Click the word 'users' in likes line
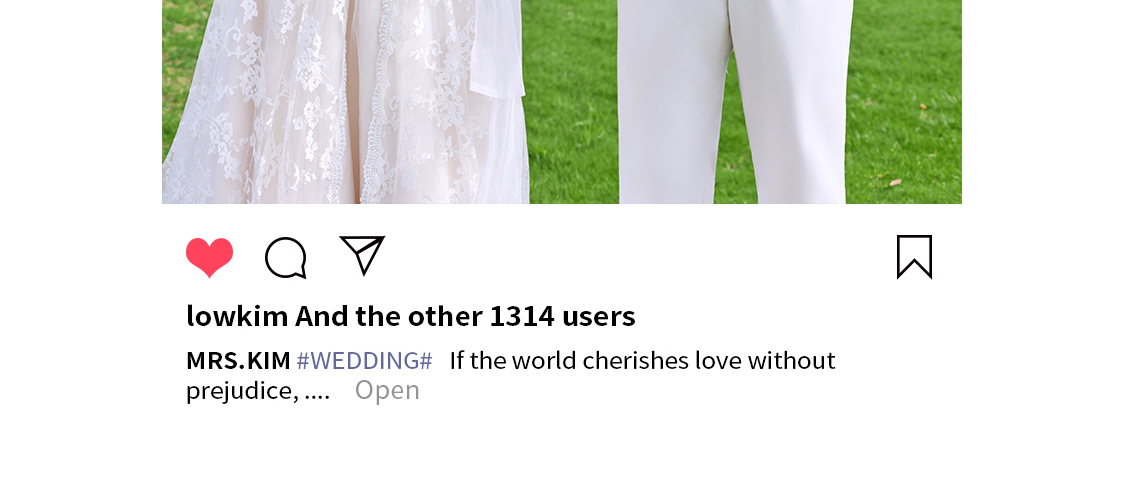Viewport: 1125px width, 485px height. click(x=598, y=316)
